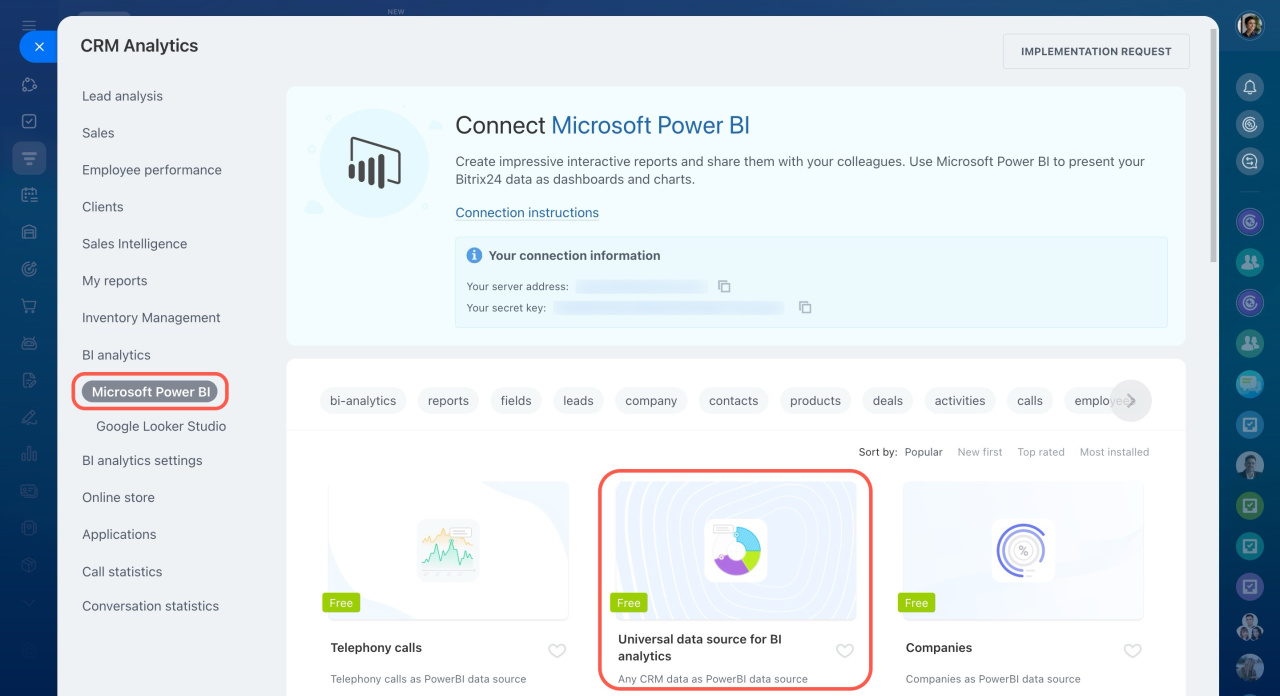Copy the secret key with copy icon
Viewport: 1280px width, 696px height.
(x=804, y=308)
